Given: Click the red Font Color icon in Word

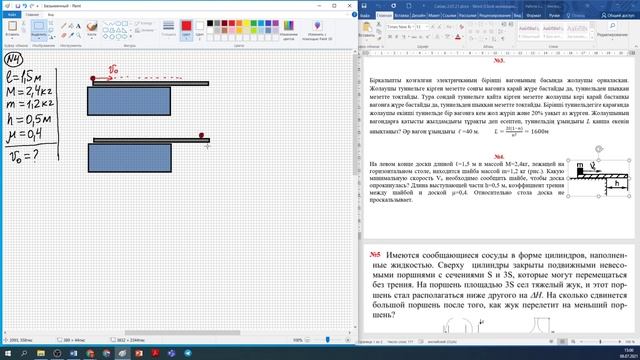Looking at the screenshot, I should point(458,37).
